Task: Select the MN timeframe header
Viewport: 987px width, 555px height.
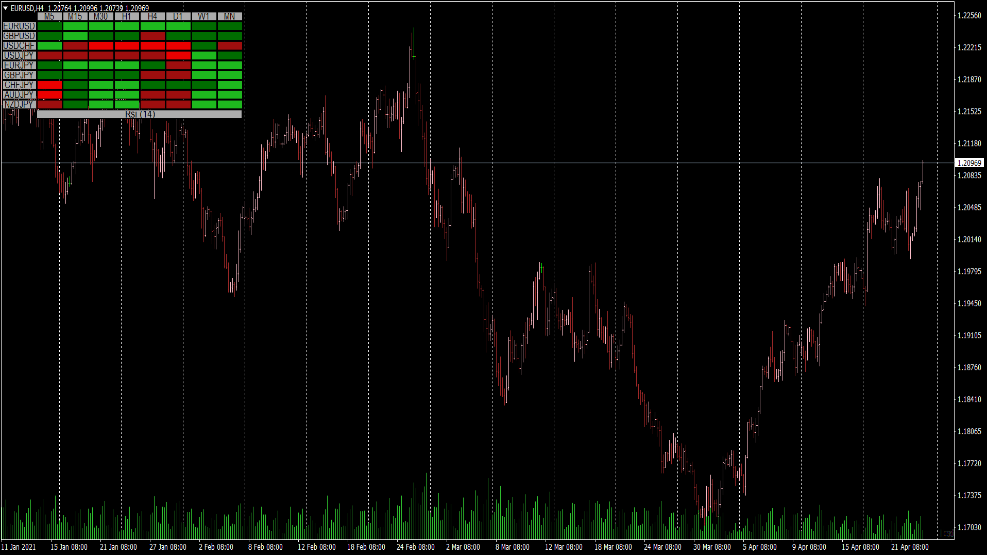Action: point(230,16)
